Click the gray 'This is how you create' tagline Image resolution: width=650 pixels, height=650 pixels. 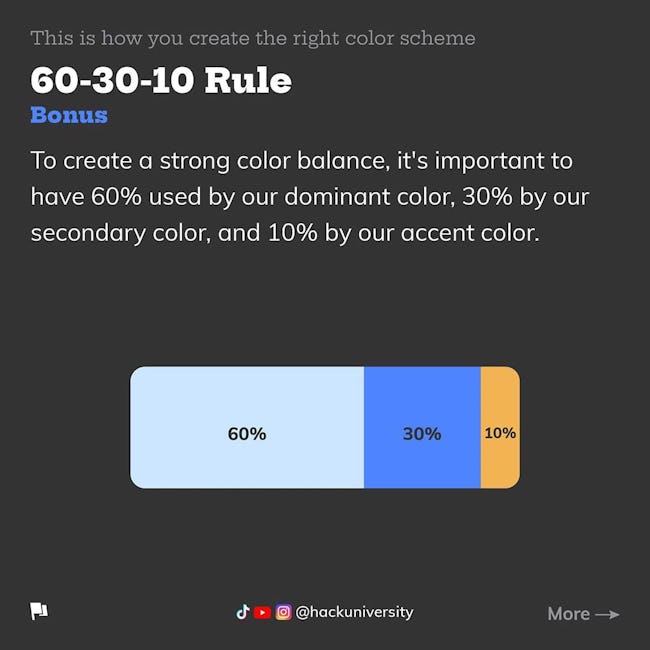click(x=253, y=39)
